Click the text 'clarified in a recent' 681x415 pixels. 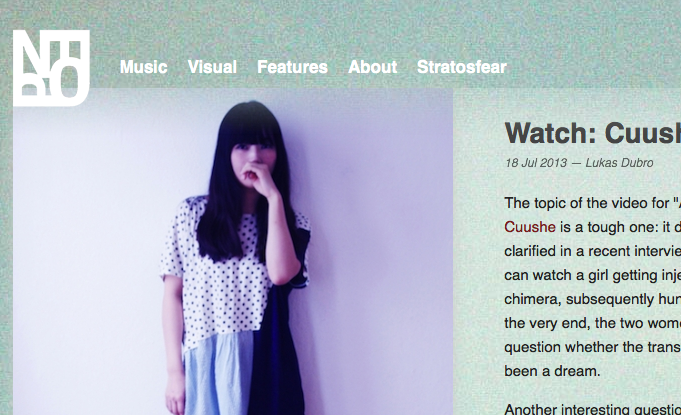[x=593, y=251]
